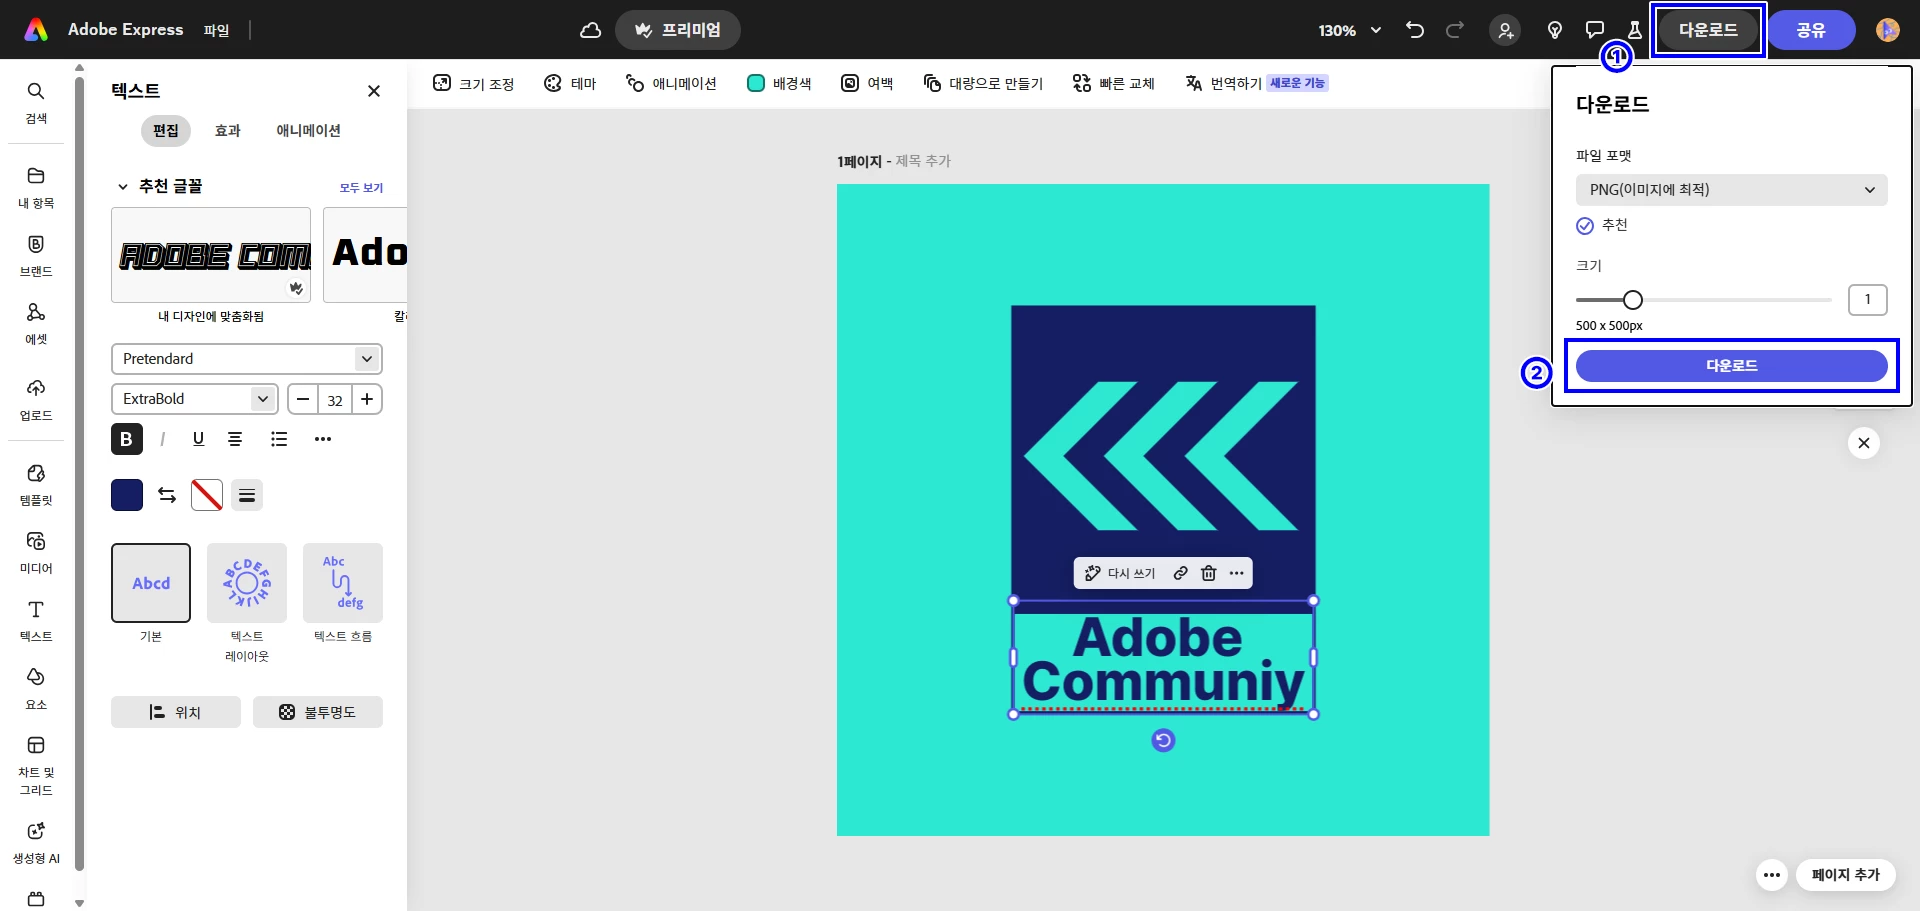Screen dimensions: 1920x911
Task: Switch to the text panel 애니메이션 tab
Action: point(309,131)
